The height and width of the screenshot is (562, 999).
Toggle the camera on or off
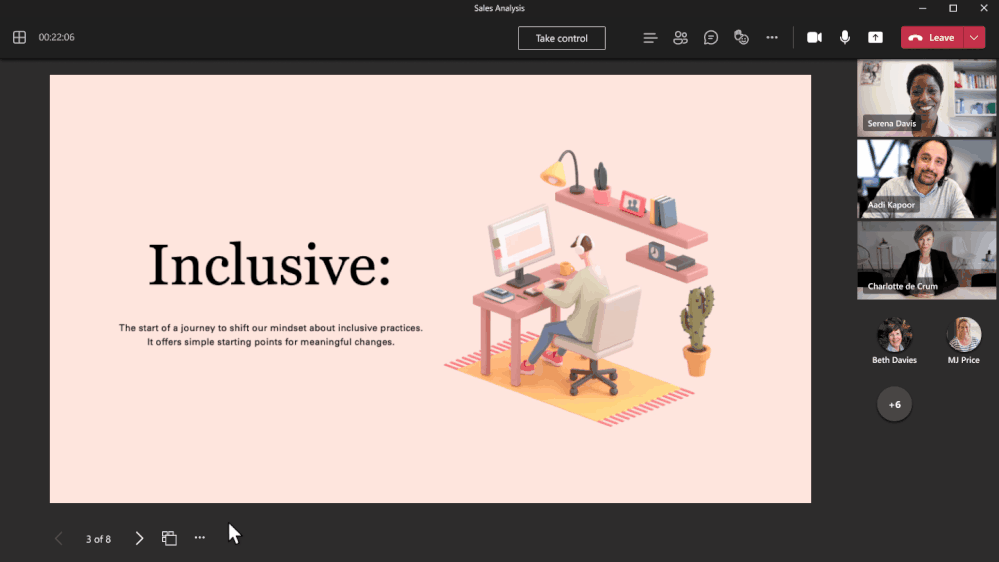click(x=814, y=38)
